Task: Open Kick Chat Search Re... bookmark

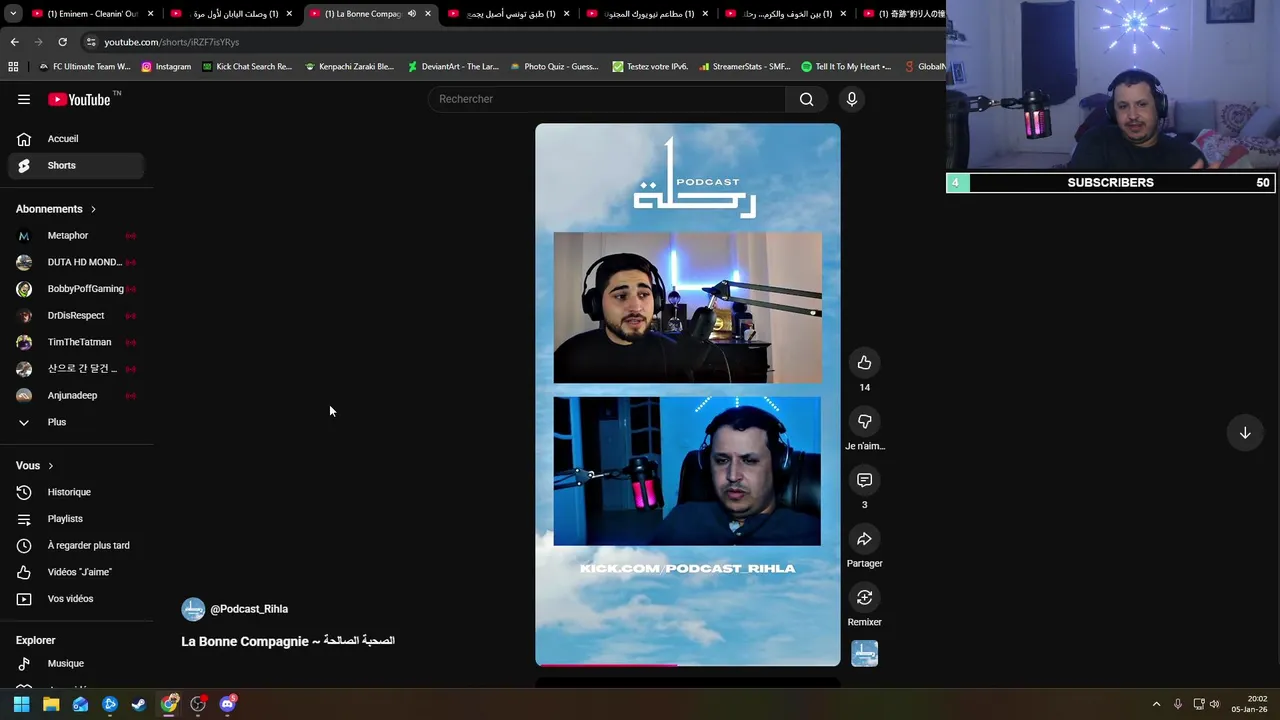Action: point(247,67)
